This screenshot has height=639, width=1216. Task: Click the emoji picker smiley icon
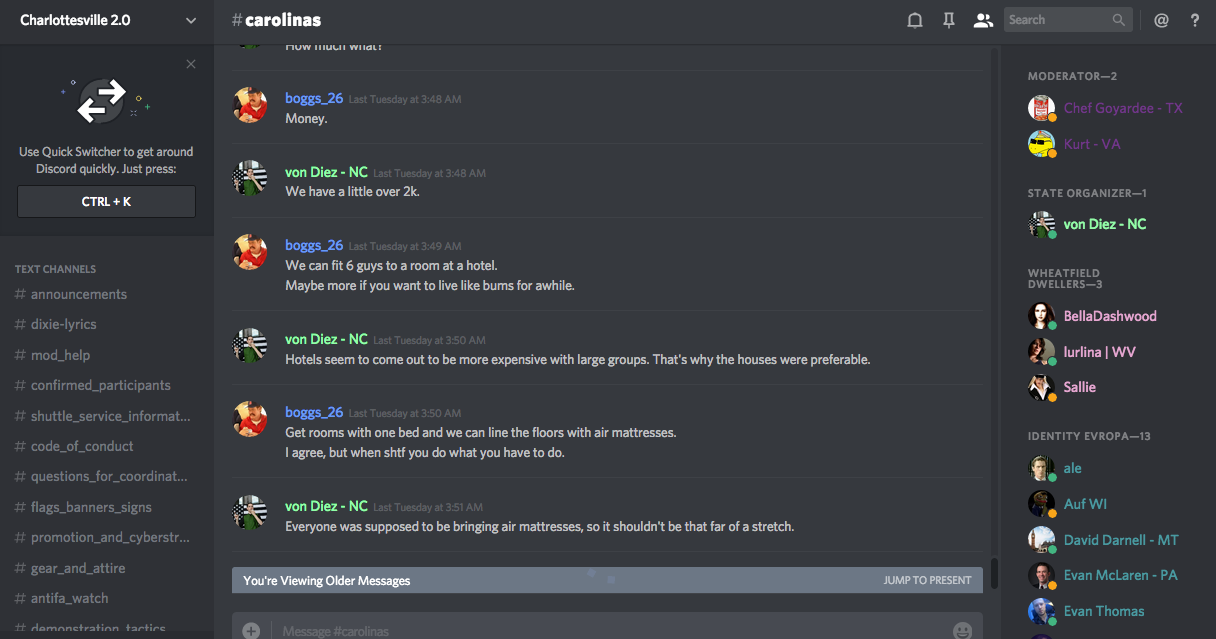tap(962, 630)
